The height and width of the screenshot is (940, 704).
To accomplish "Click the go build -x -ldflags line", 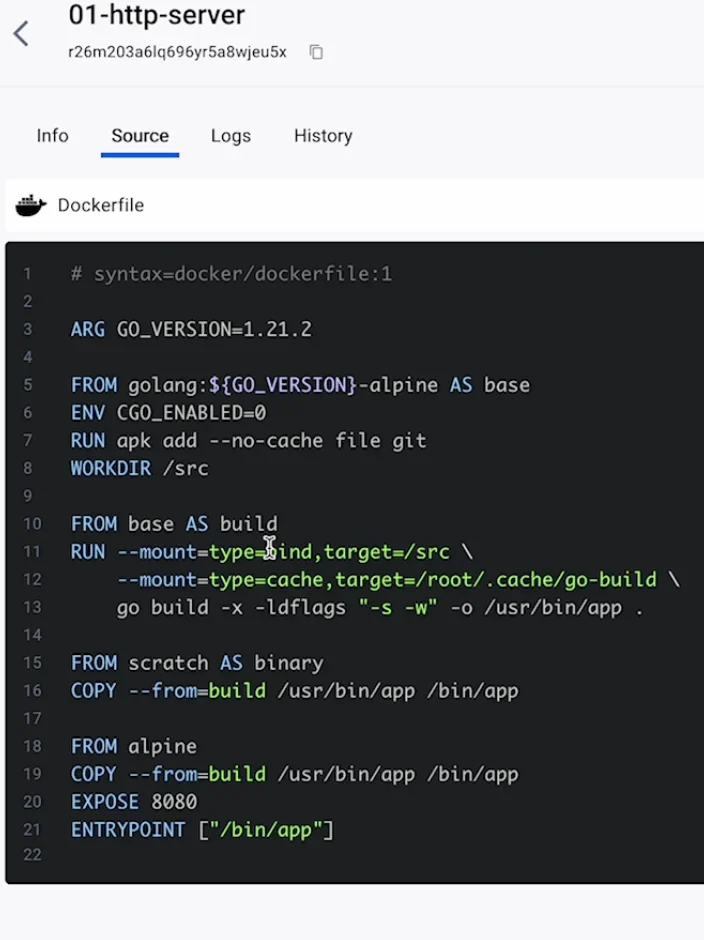I will point(380,607).
